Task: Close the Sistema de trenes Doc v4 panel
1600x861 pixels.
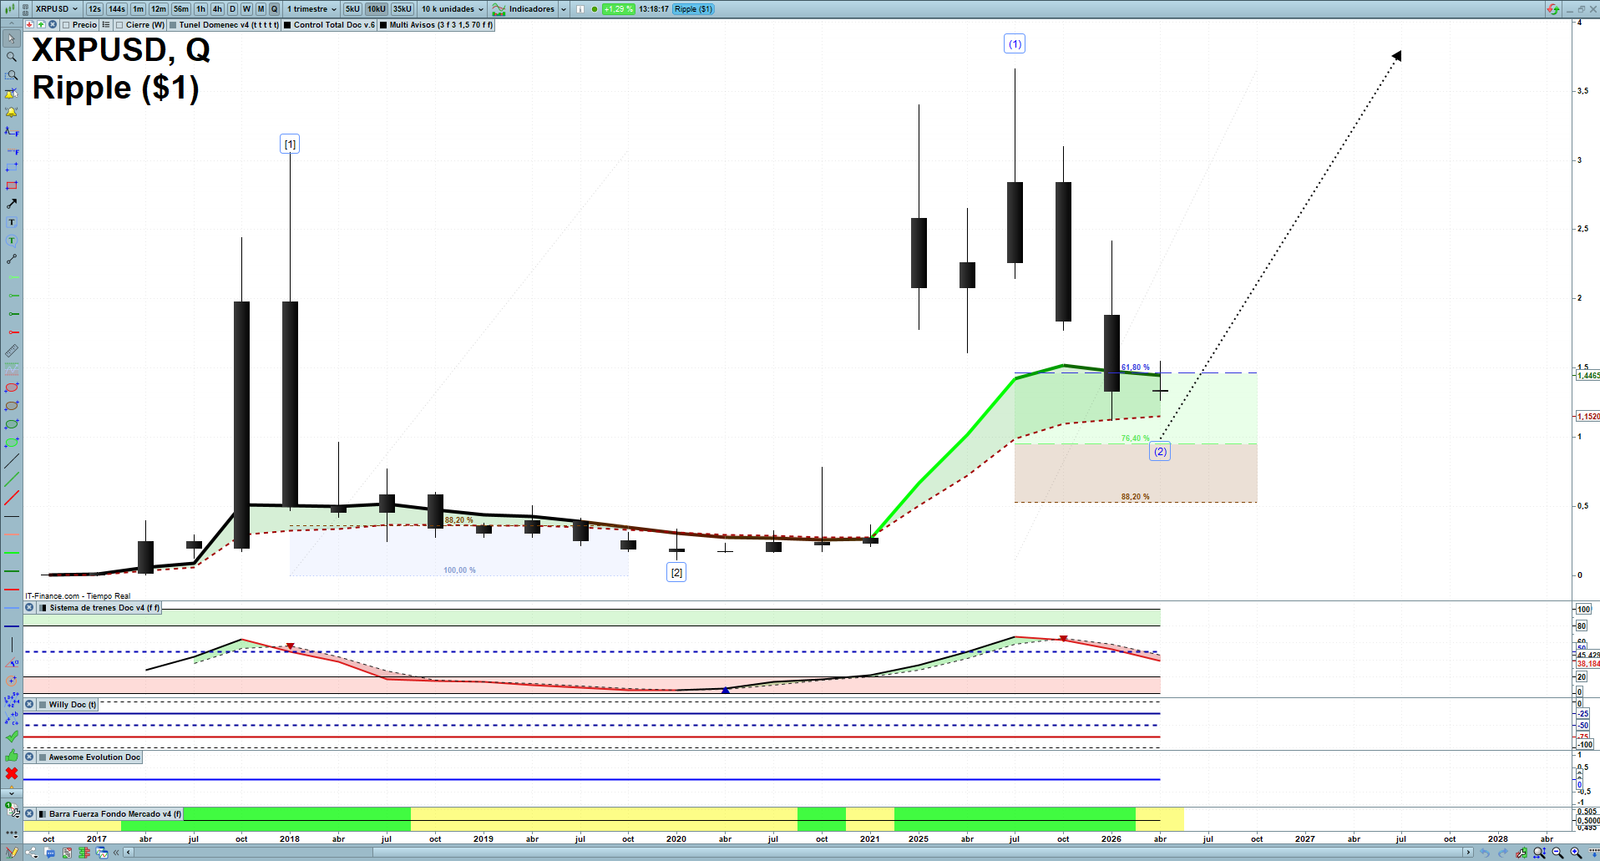Action: pyautogui.click(x=29, y=607)
